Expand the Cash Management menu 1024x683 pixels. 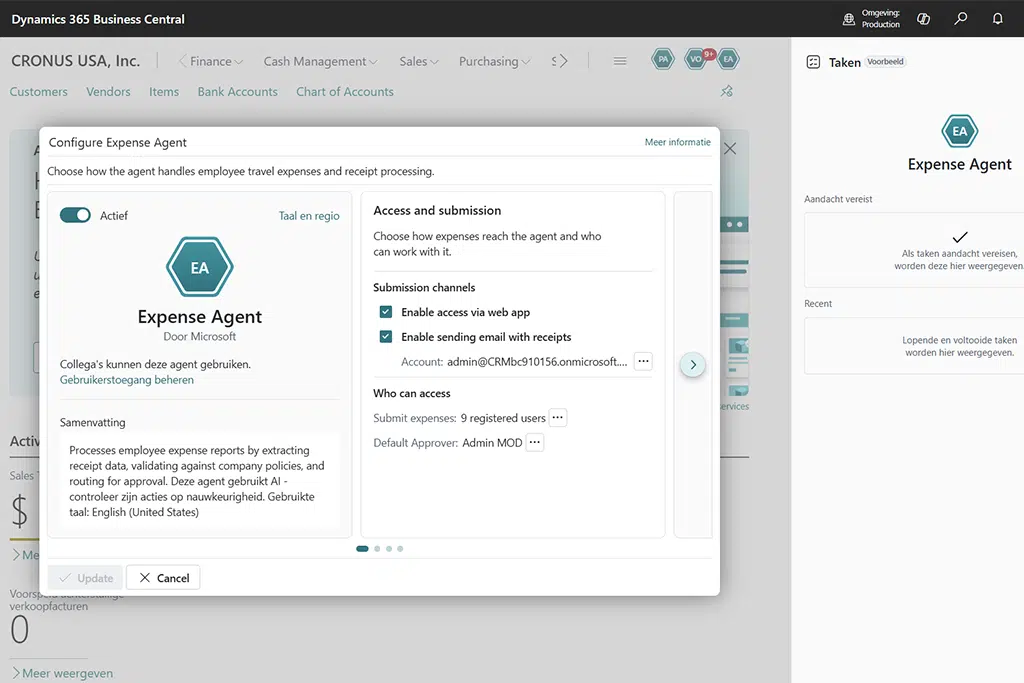click(321, 61)
